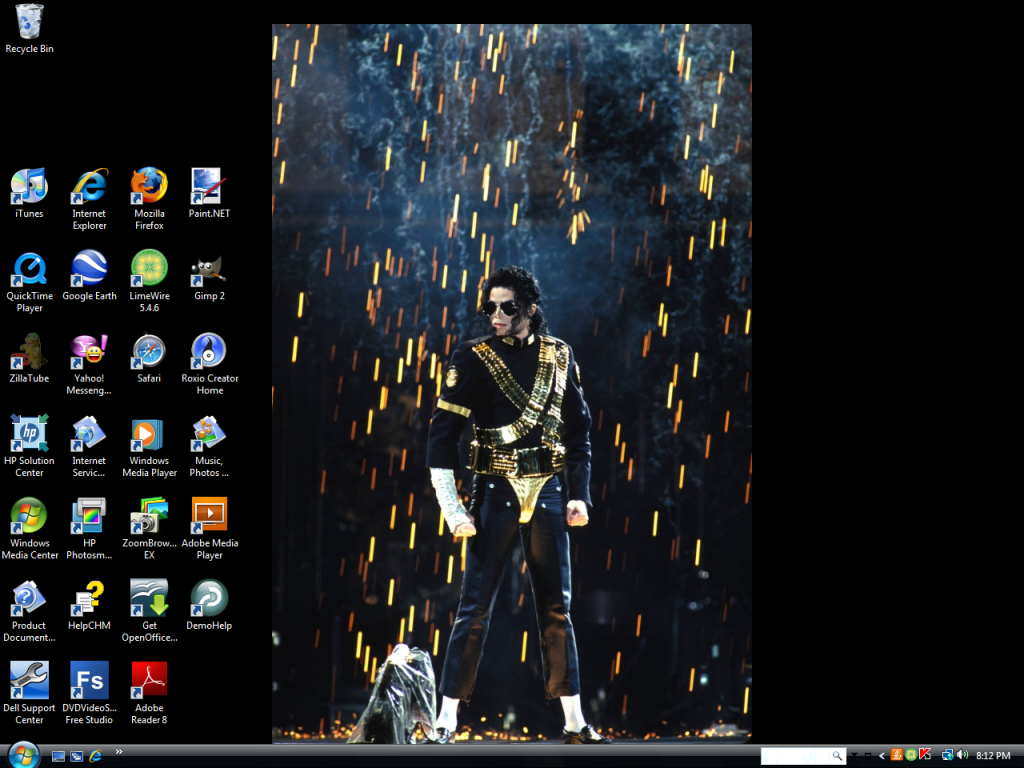Select the Roxio Creator Home icon
Screen dimensions: 1024x768
[x=210, y=364]
